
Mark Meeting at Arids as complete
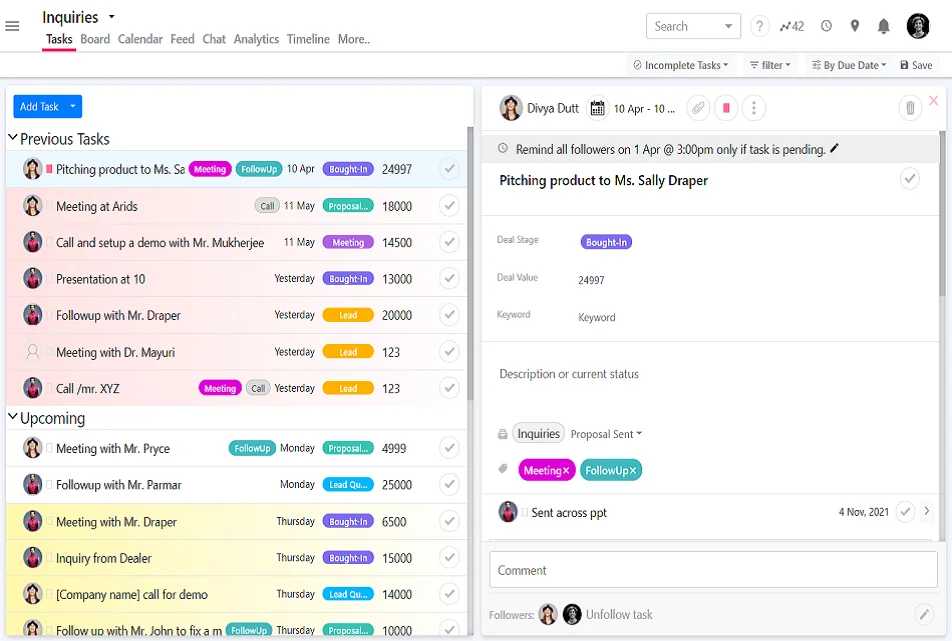point(449,206)
